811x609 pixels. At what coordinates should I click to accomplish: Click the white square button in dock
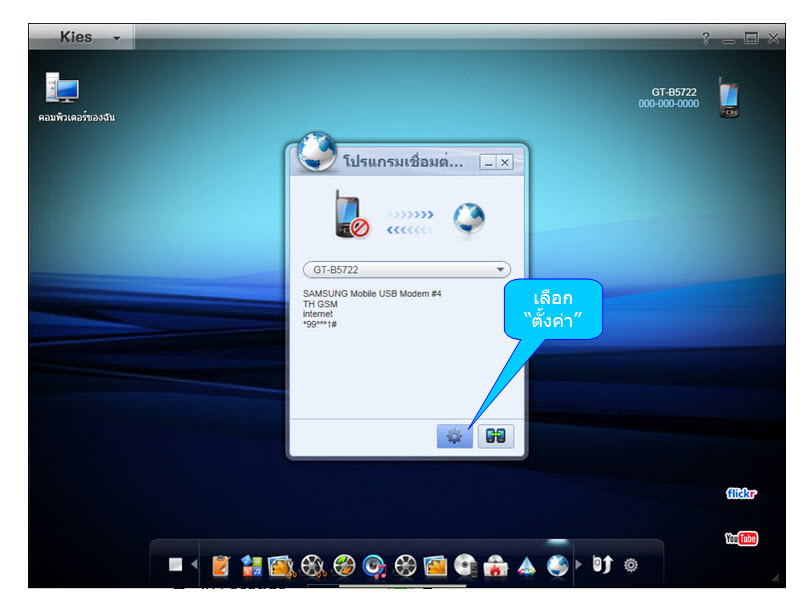tap(175, 565)
